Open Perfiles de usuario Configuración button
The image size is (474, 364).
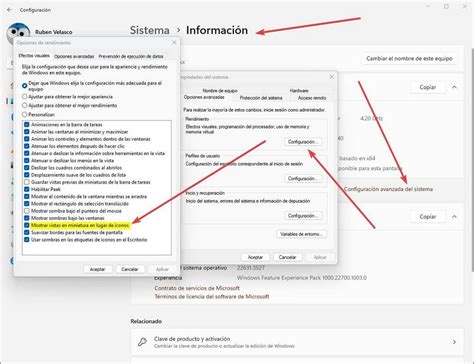(303, 179)
